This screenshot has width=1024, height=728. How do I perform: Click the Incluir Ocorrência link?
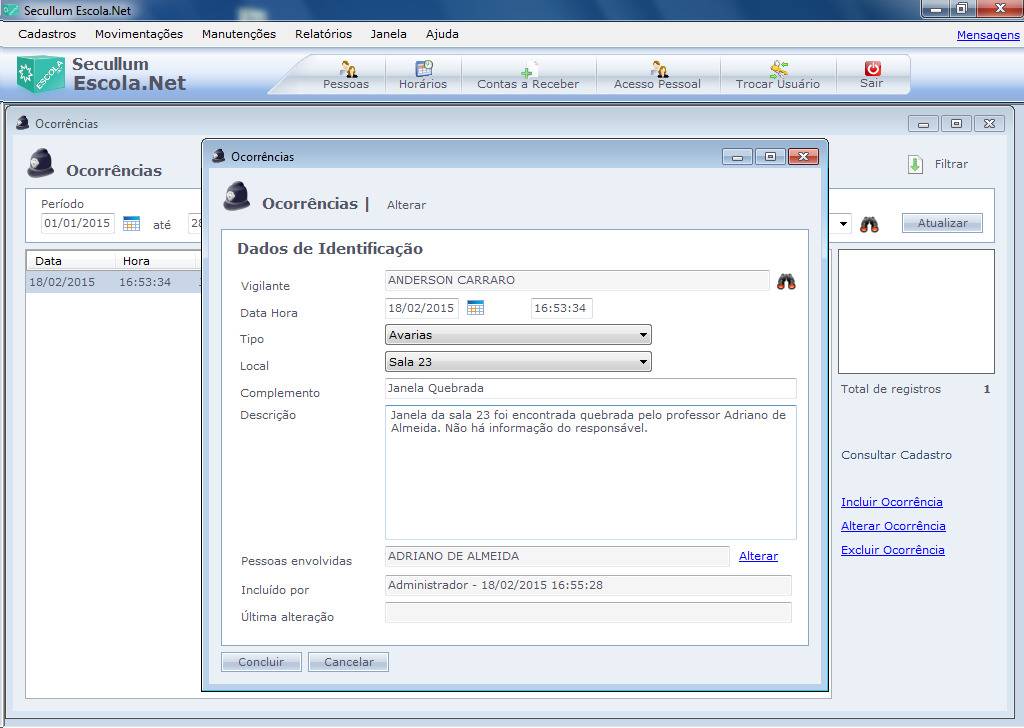click(x=891, y=502)
